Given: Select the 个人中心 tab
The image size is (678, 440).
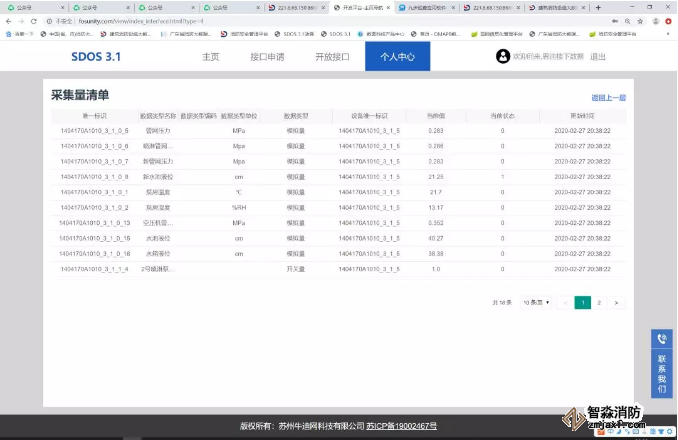Looking at the screenshot, I should coord(397,57).
